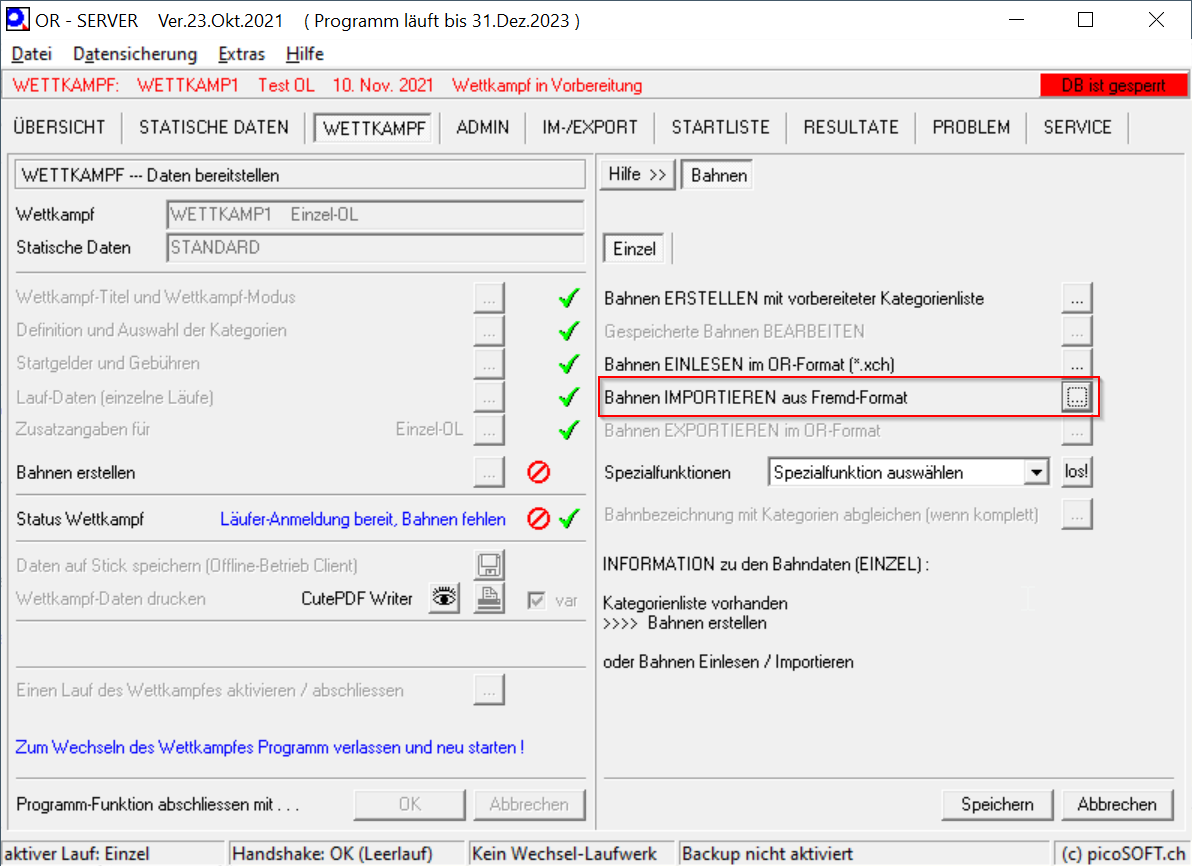The height and width of the screenshot is (866, 1192).
Task: Click the Wettkampf name input field
Action: pyautogui.click(x=375, y=215)
